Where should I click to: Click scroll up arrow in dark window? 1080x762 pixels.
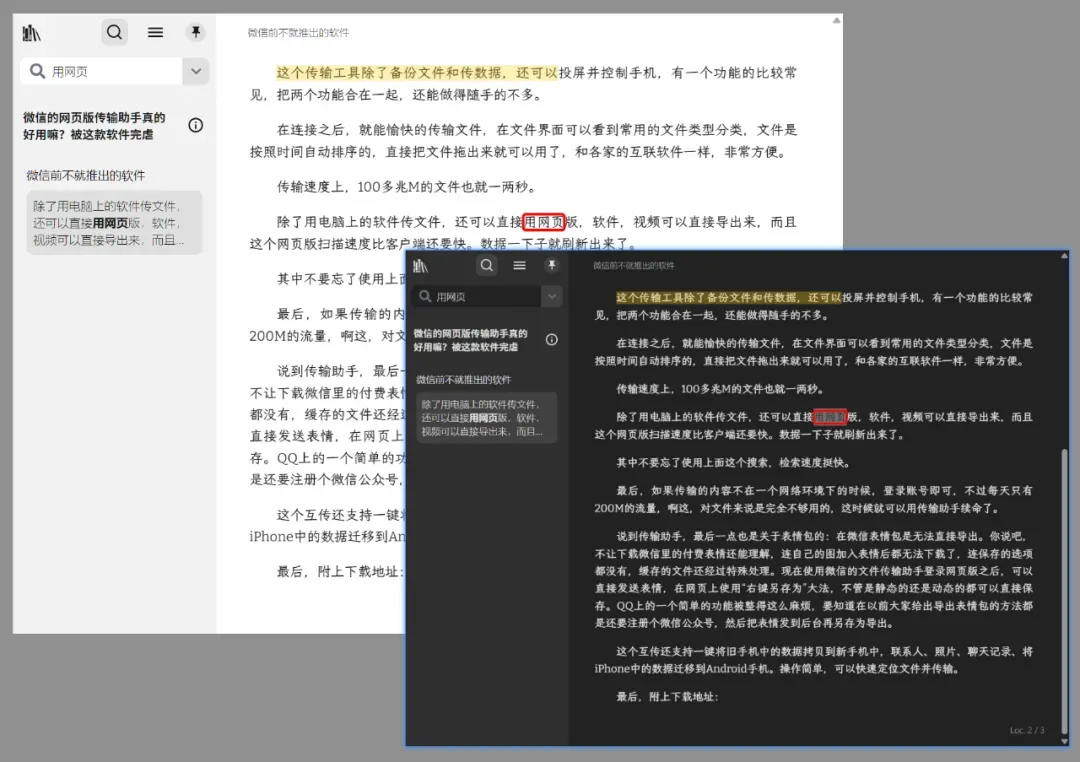point(1064,256)
